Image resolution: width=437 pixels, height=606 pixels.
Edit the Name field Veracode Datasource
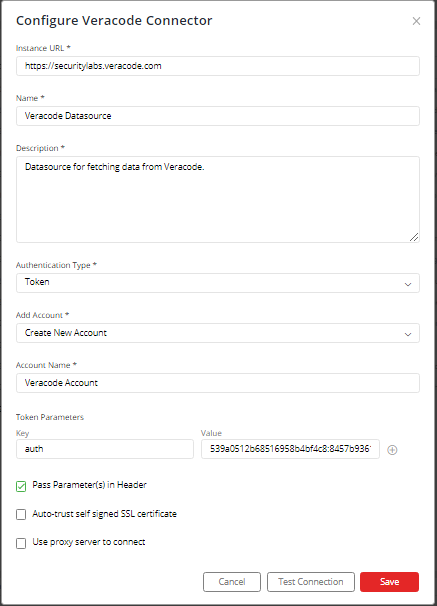[218, 116]
